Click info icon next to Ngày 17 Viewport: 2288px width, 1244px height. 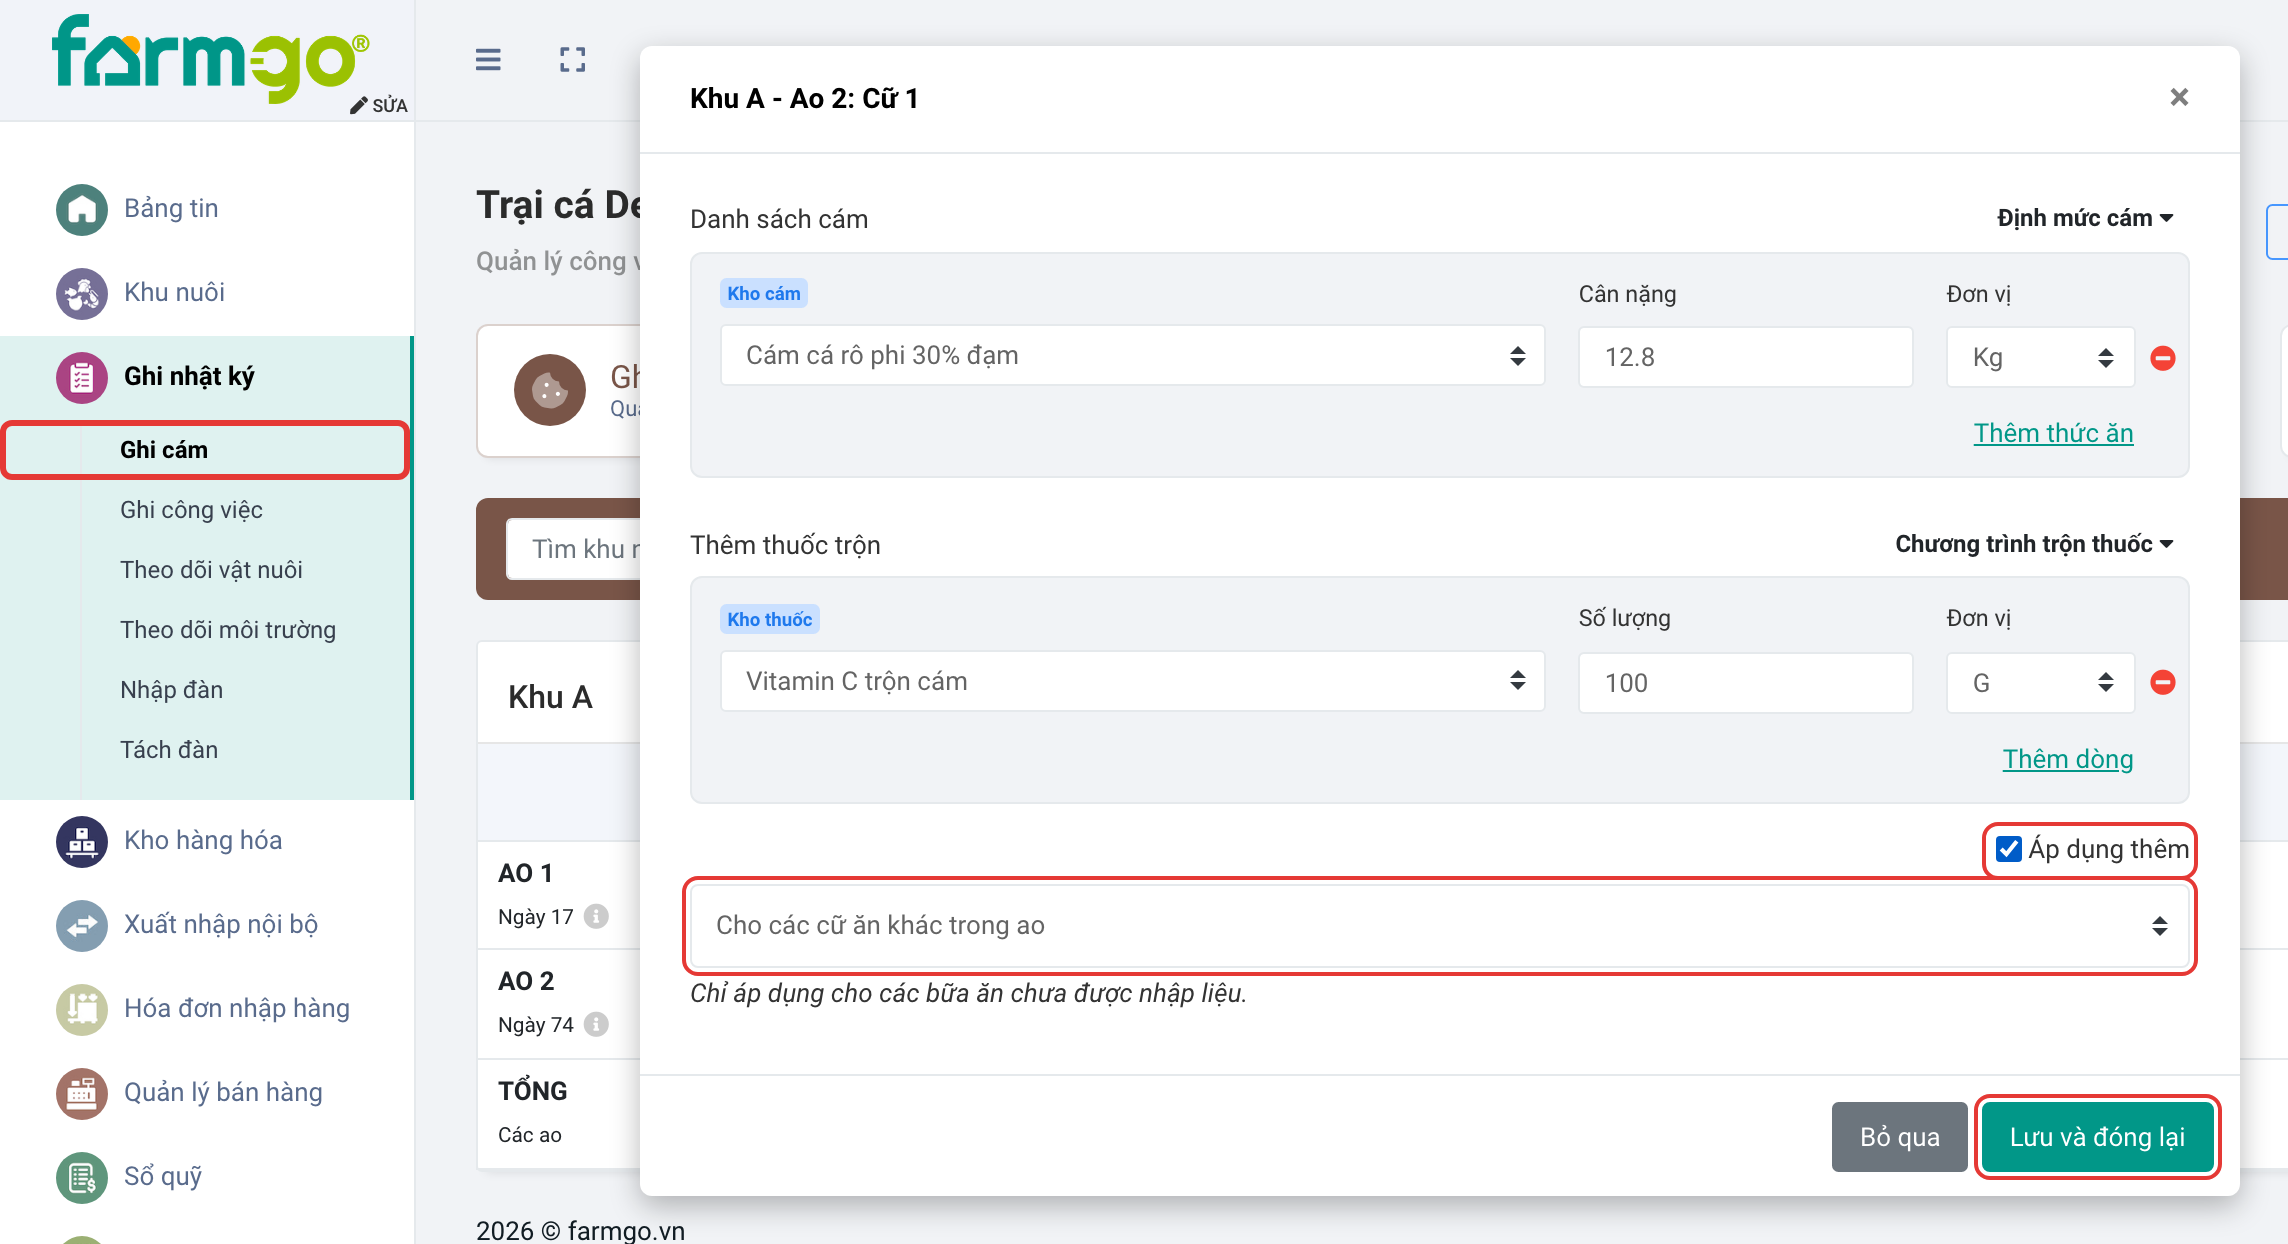coord(596,916)
